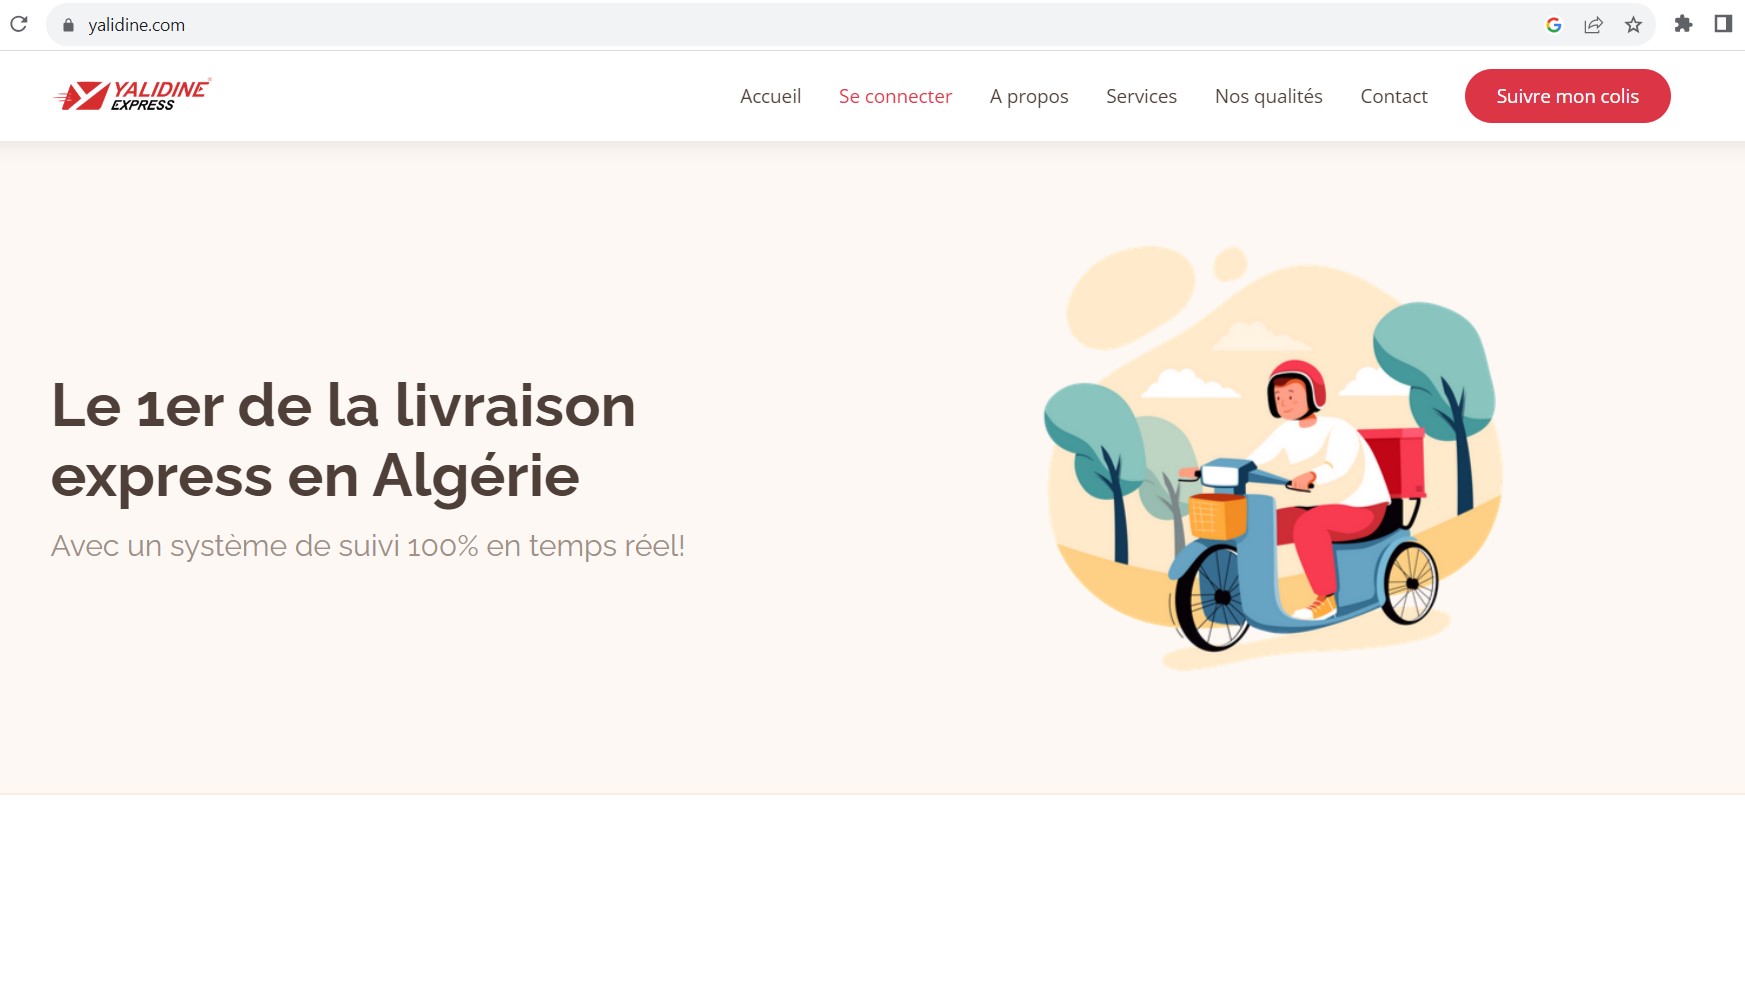Go to the Accueil menu item
Image resolution: width=1745 pixels, height=981 pixels.
770,96
